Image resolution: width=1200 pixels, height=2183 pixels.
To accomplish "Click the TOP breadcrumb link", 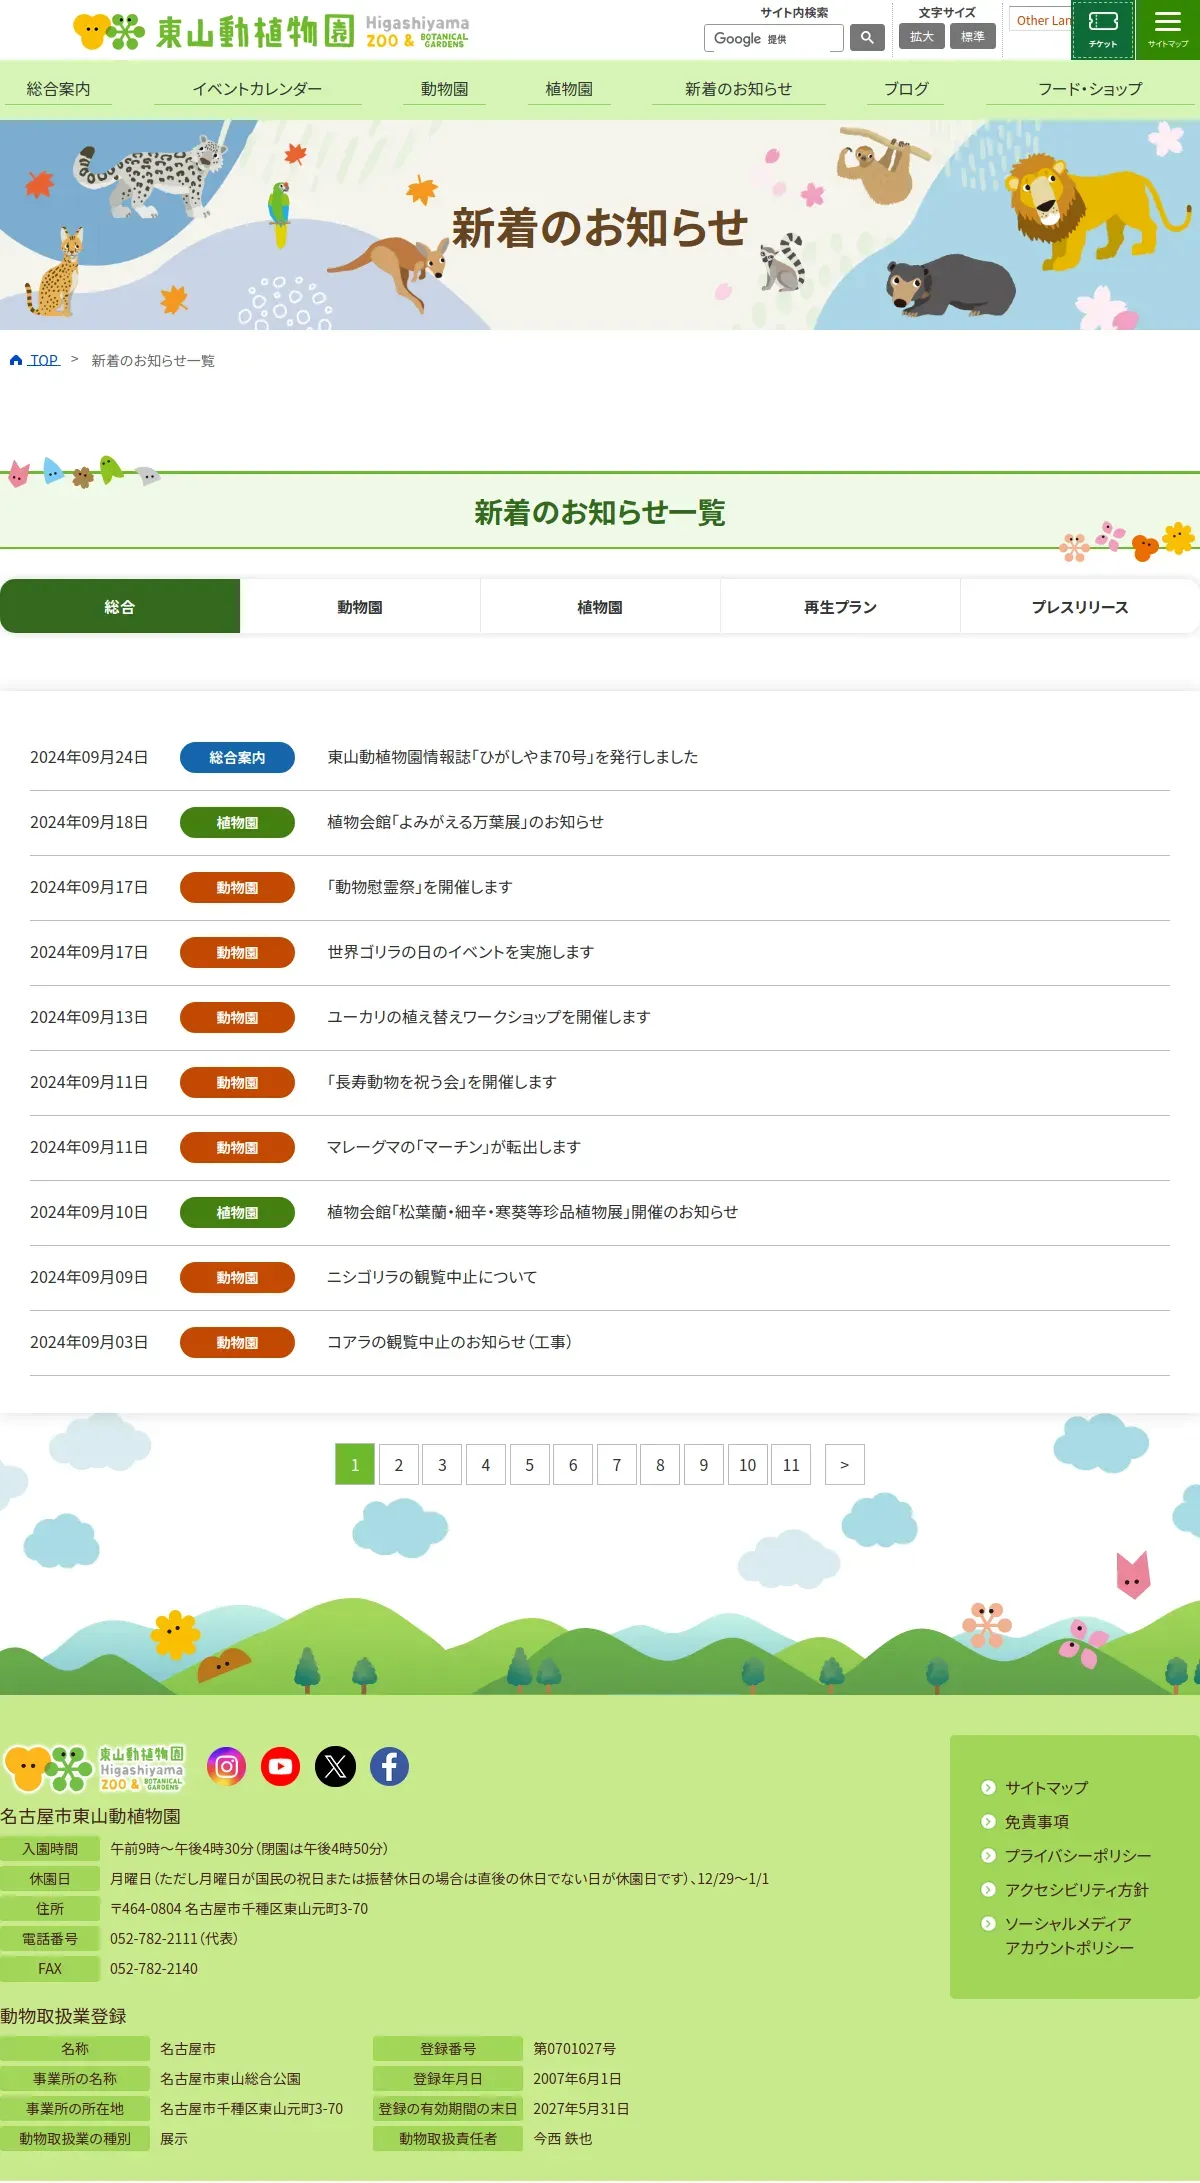I will 44,360.
